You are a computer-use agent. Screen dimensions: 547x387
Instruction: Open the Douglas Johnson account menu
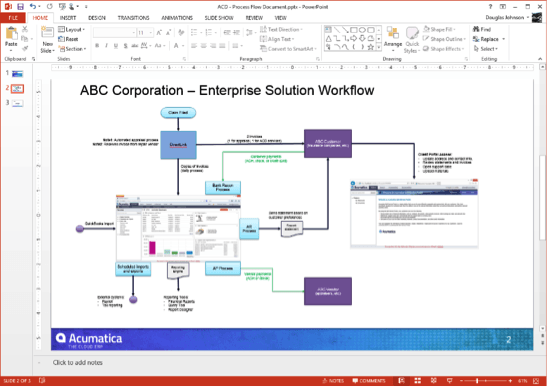click(x=507, y=17)
